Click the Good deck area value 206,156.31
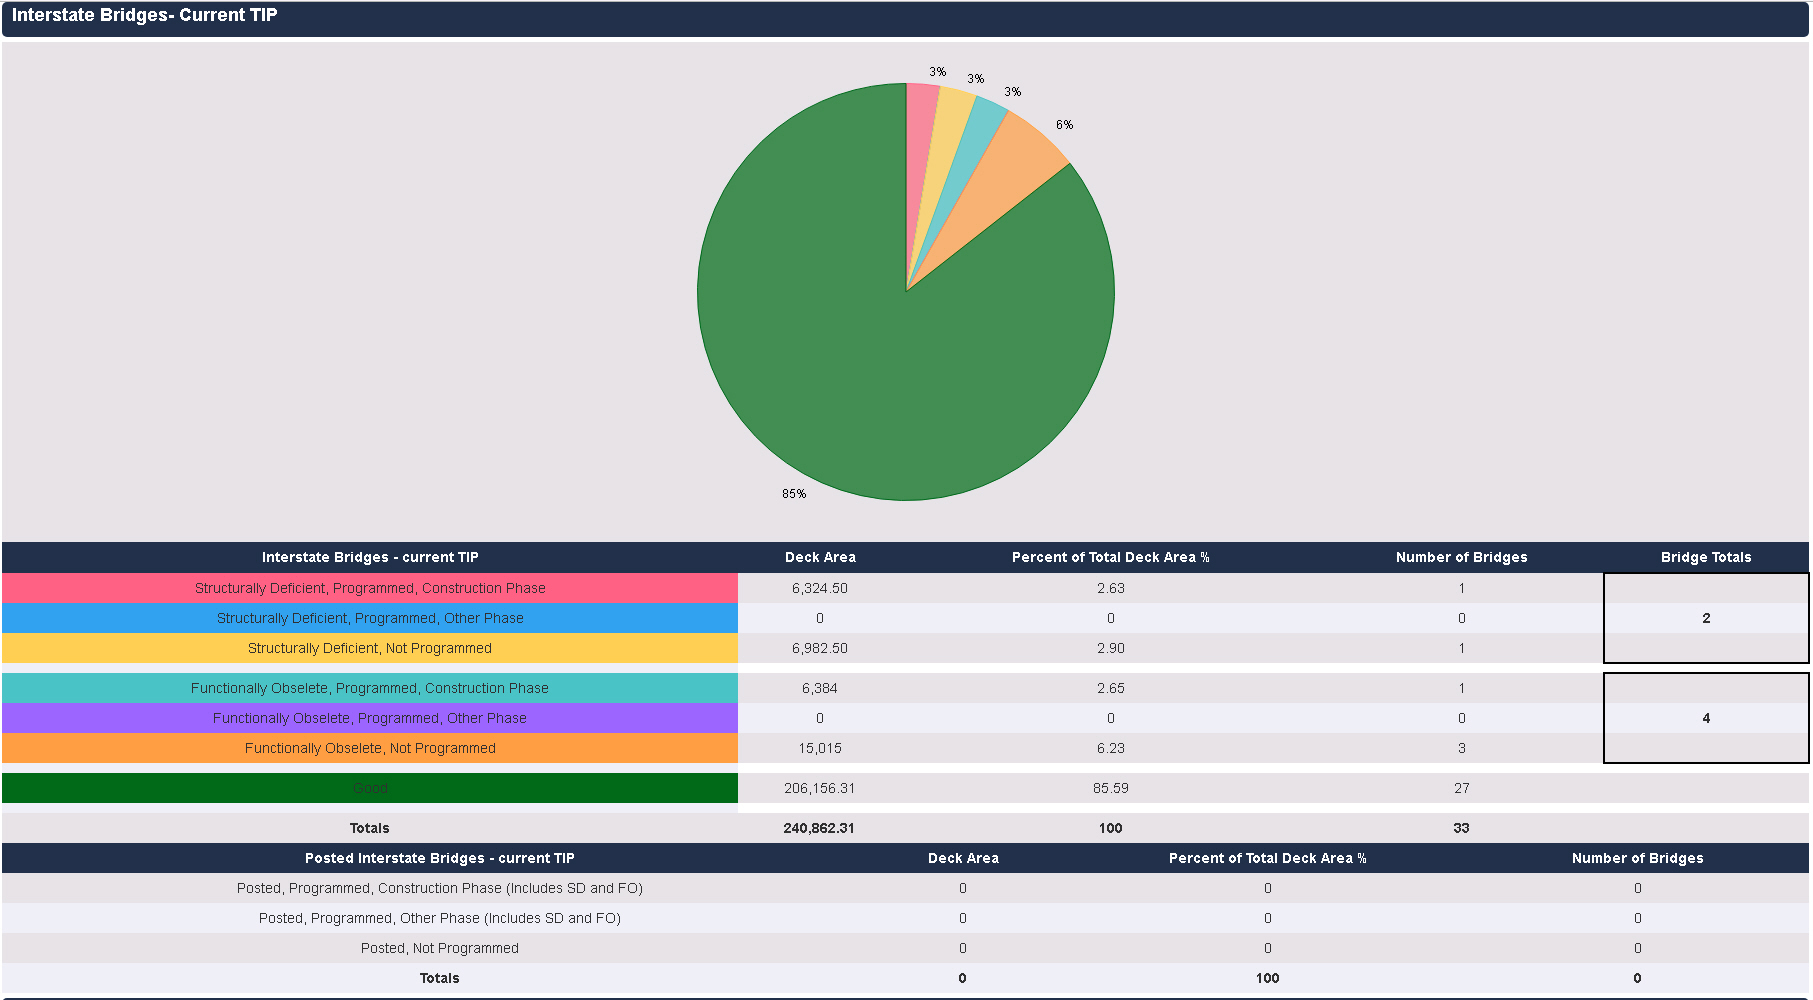 (819, 788)
